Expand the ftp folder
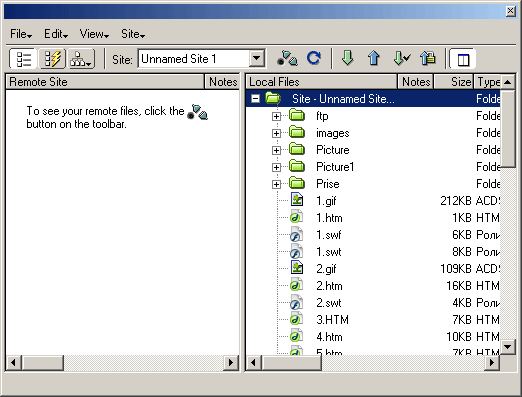Image resolution: width=522 pixels, height=397 pixels. [x=276, y=116]
